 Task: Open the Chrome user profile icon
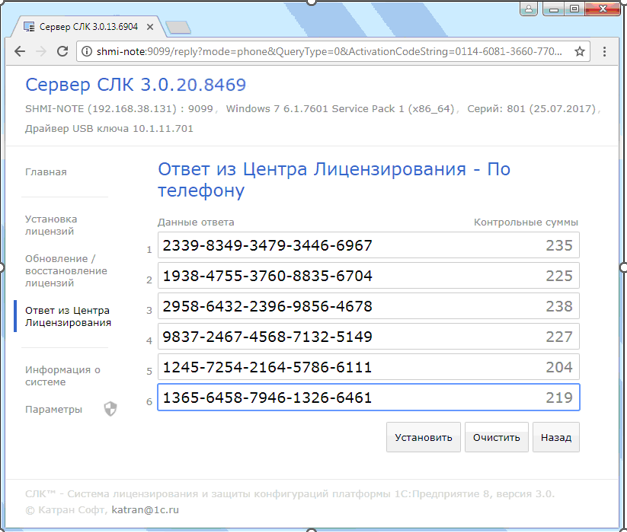point(529,9)
